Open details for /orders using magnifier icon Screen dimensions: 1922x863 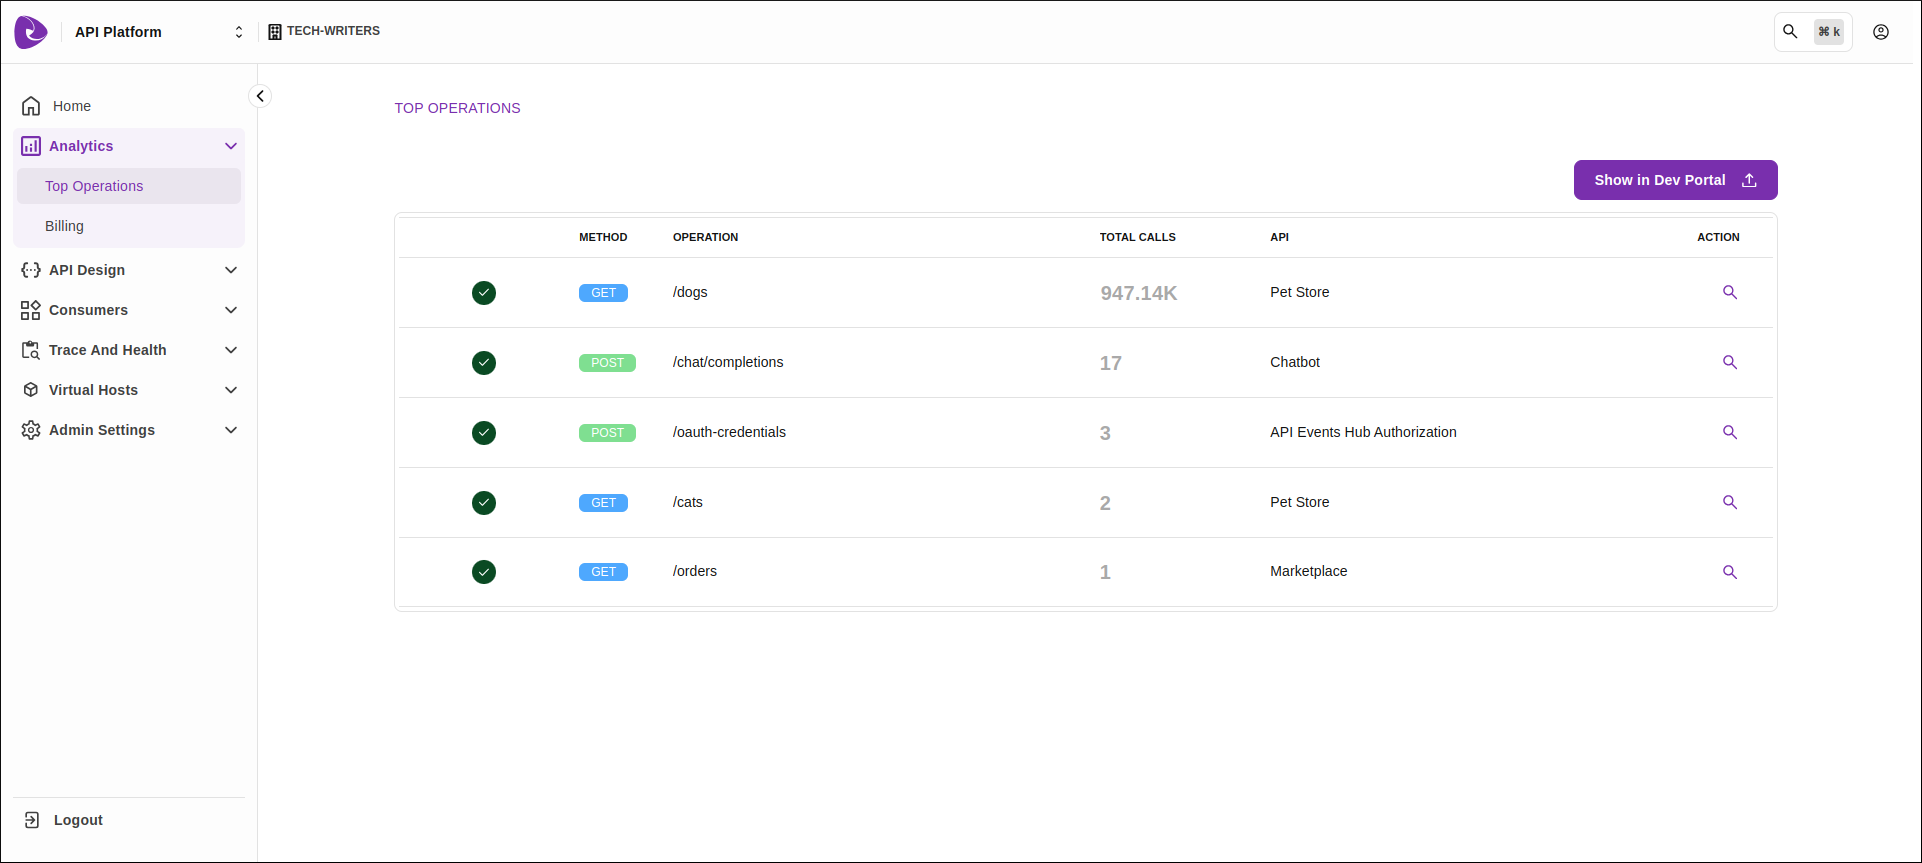point(1729,572)
